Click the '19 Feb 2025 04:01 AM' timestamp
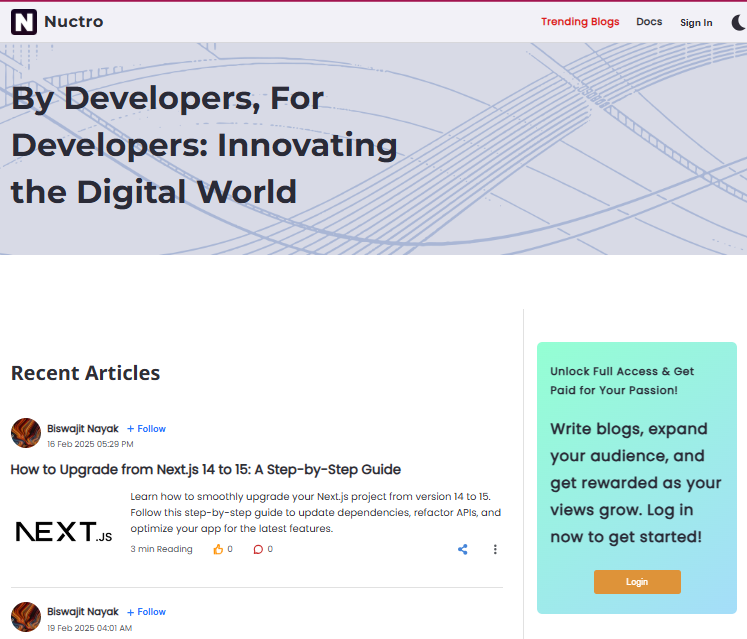This screenshot has height=639, width=747. point(90,628)
